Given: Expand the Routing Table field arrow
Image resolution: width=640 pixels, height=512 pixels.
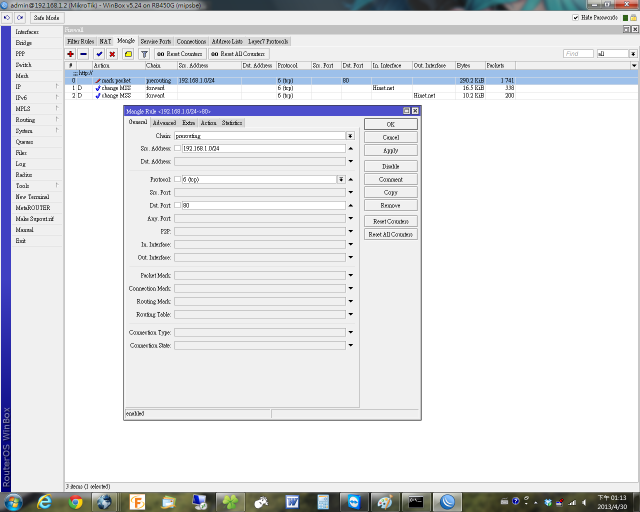Looking at the screenshot, I should pyautogui.click(x=351, y=314).
